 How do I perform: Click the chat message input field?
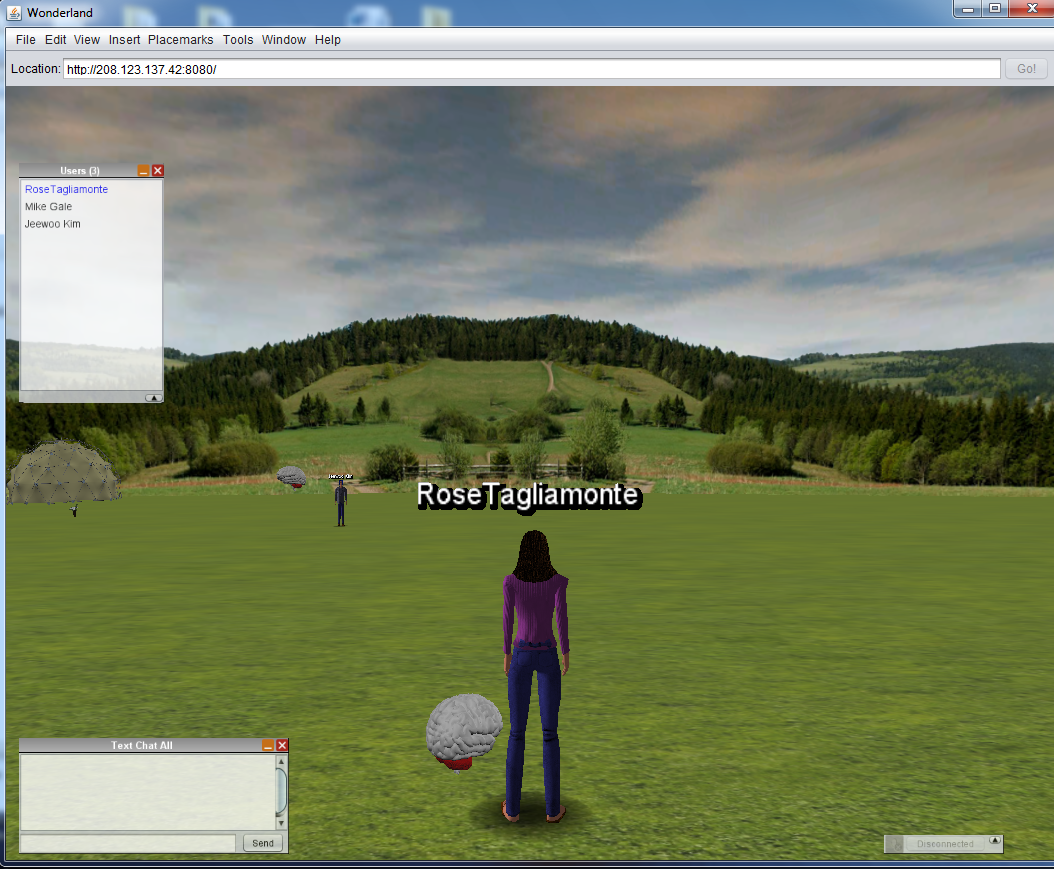point(128,843)
